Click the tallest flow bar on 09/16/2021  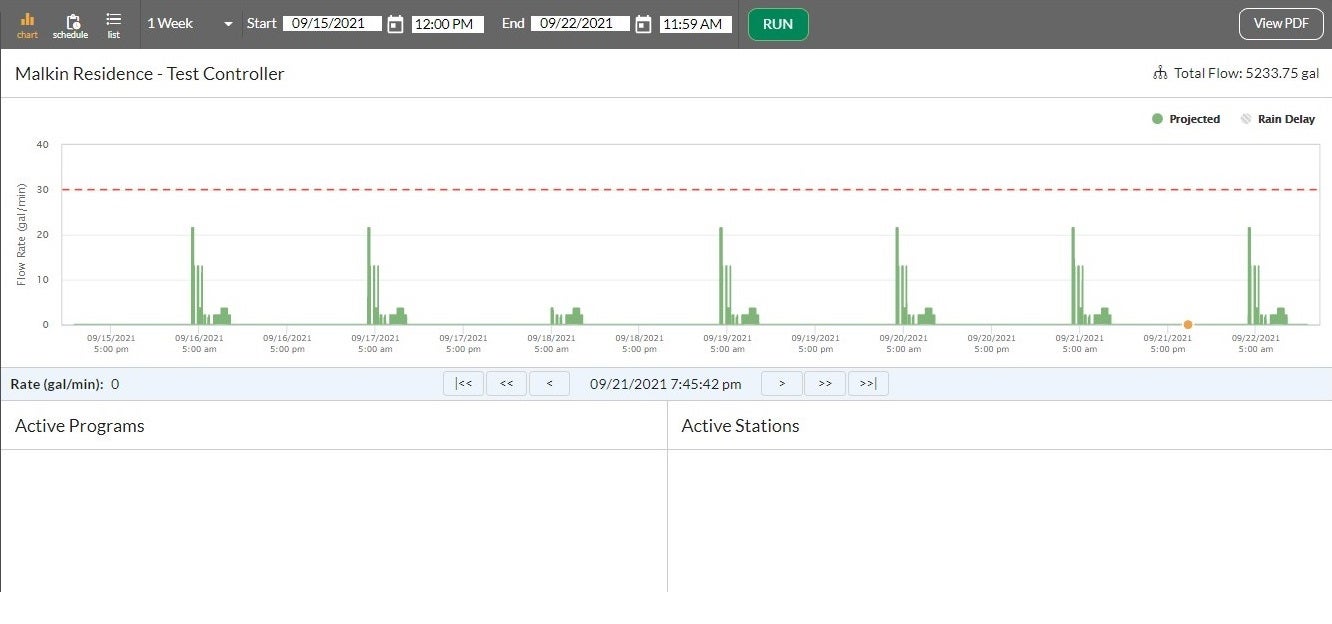click(x=193, y=275)
